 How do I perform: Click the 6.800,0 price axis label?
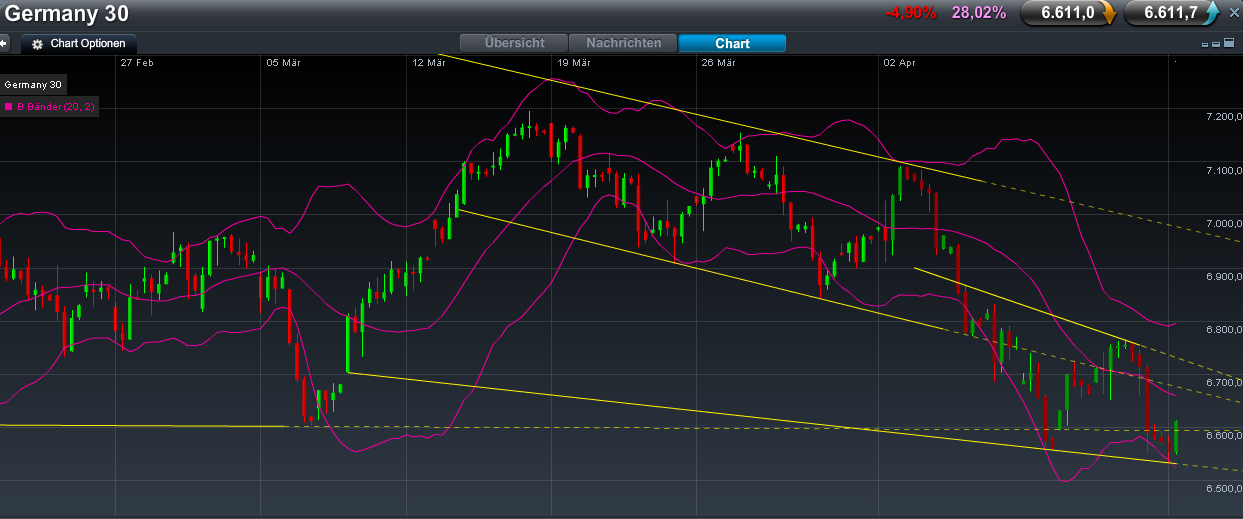point(1224,329)
